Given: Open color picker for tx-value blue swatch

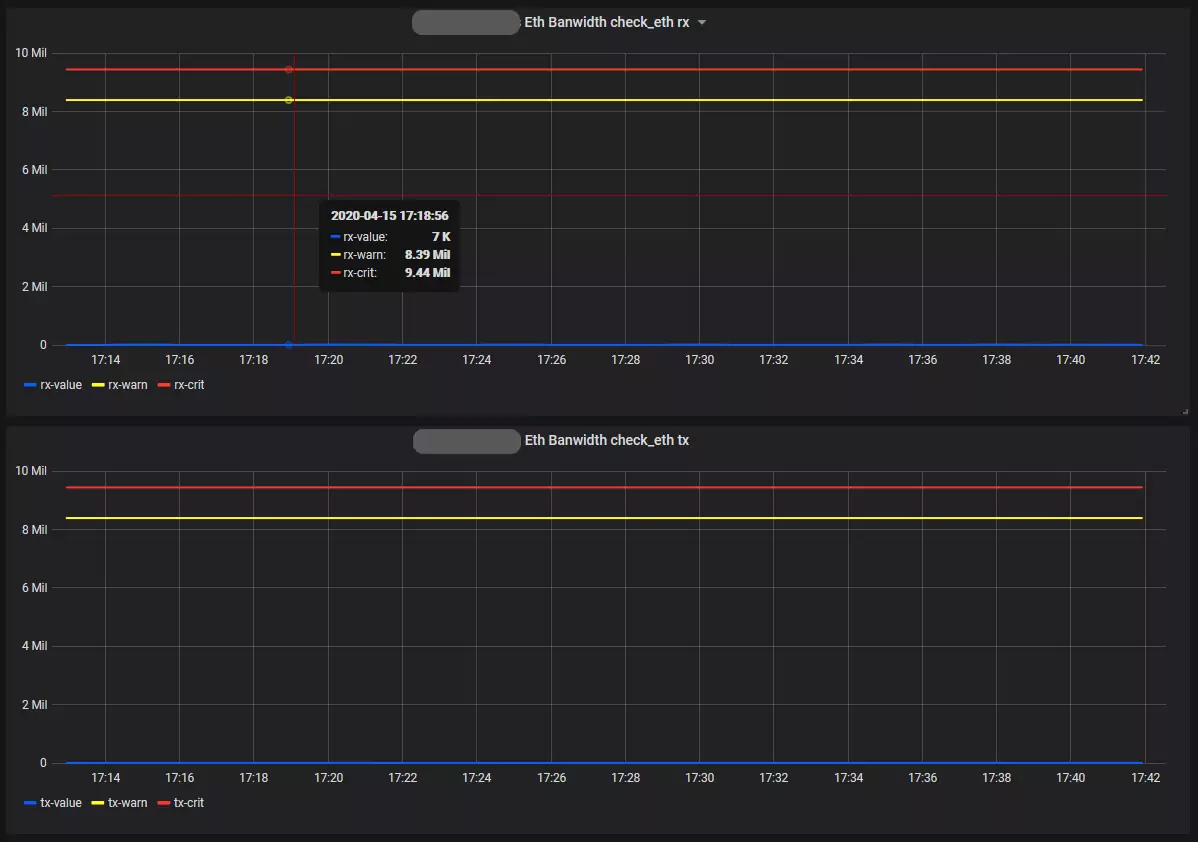Looking at the screenshot, I should click(30, 803).
